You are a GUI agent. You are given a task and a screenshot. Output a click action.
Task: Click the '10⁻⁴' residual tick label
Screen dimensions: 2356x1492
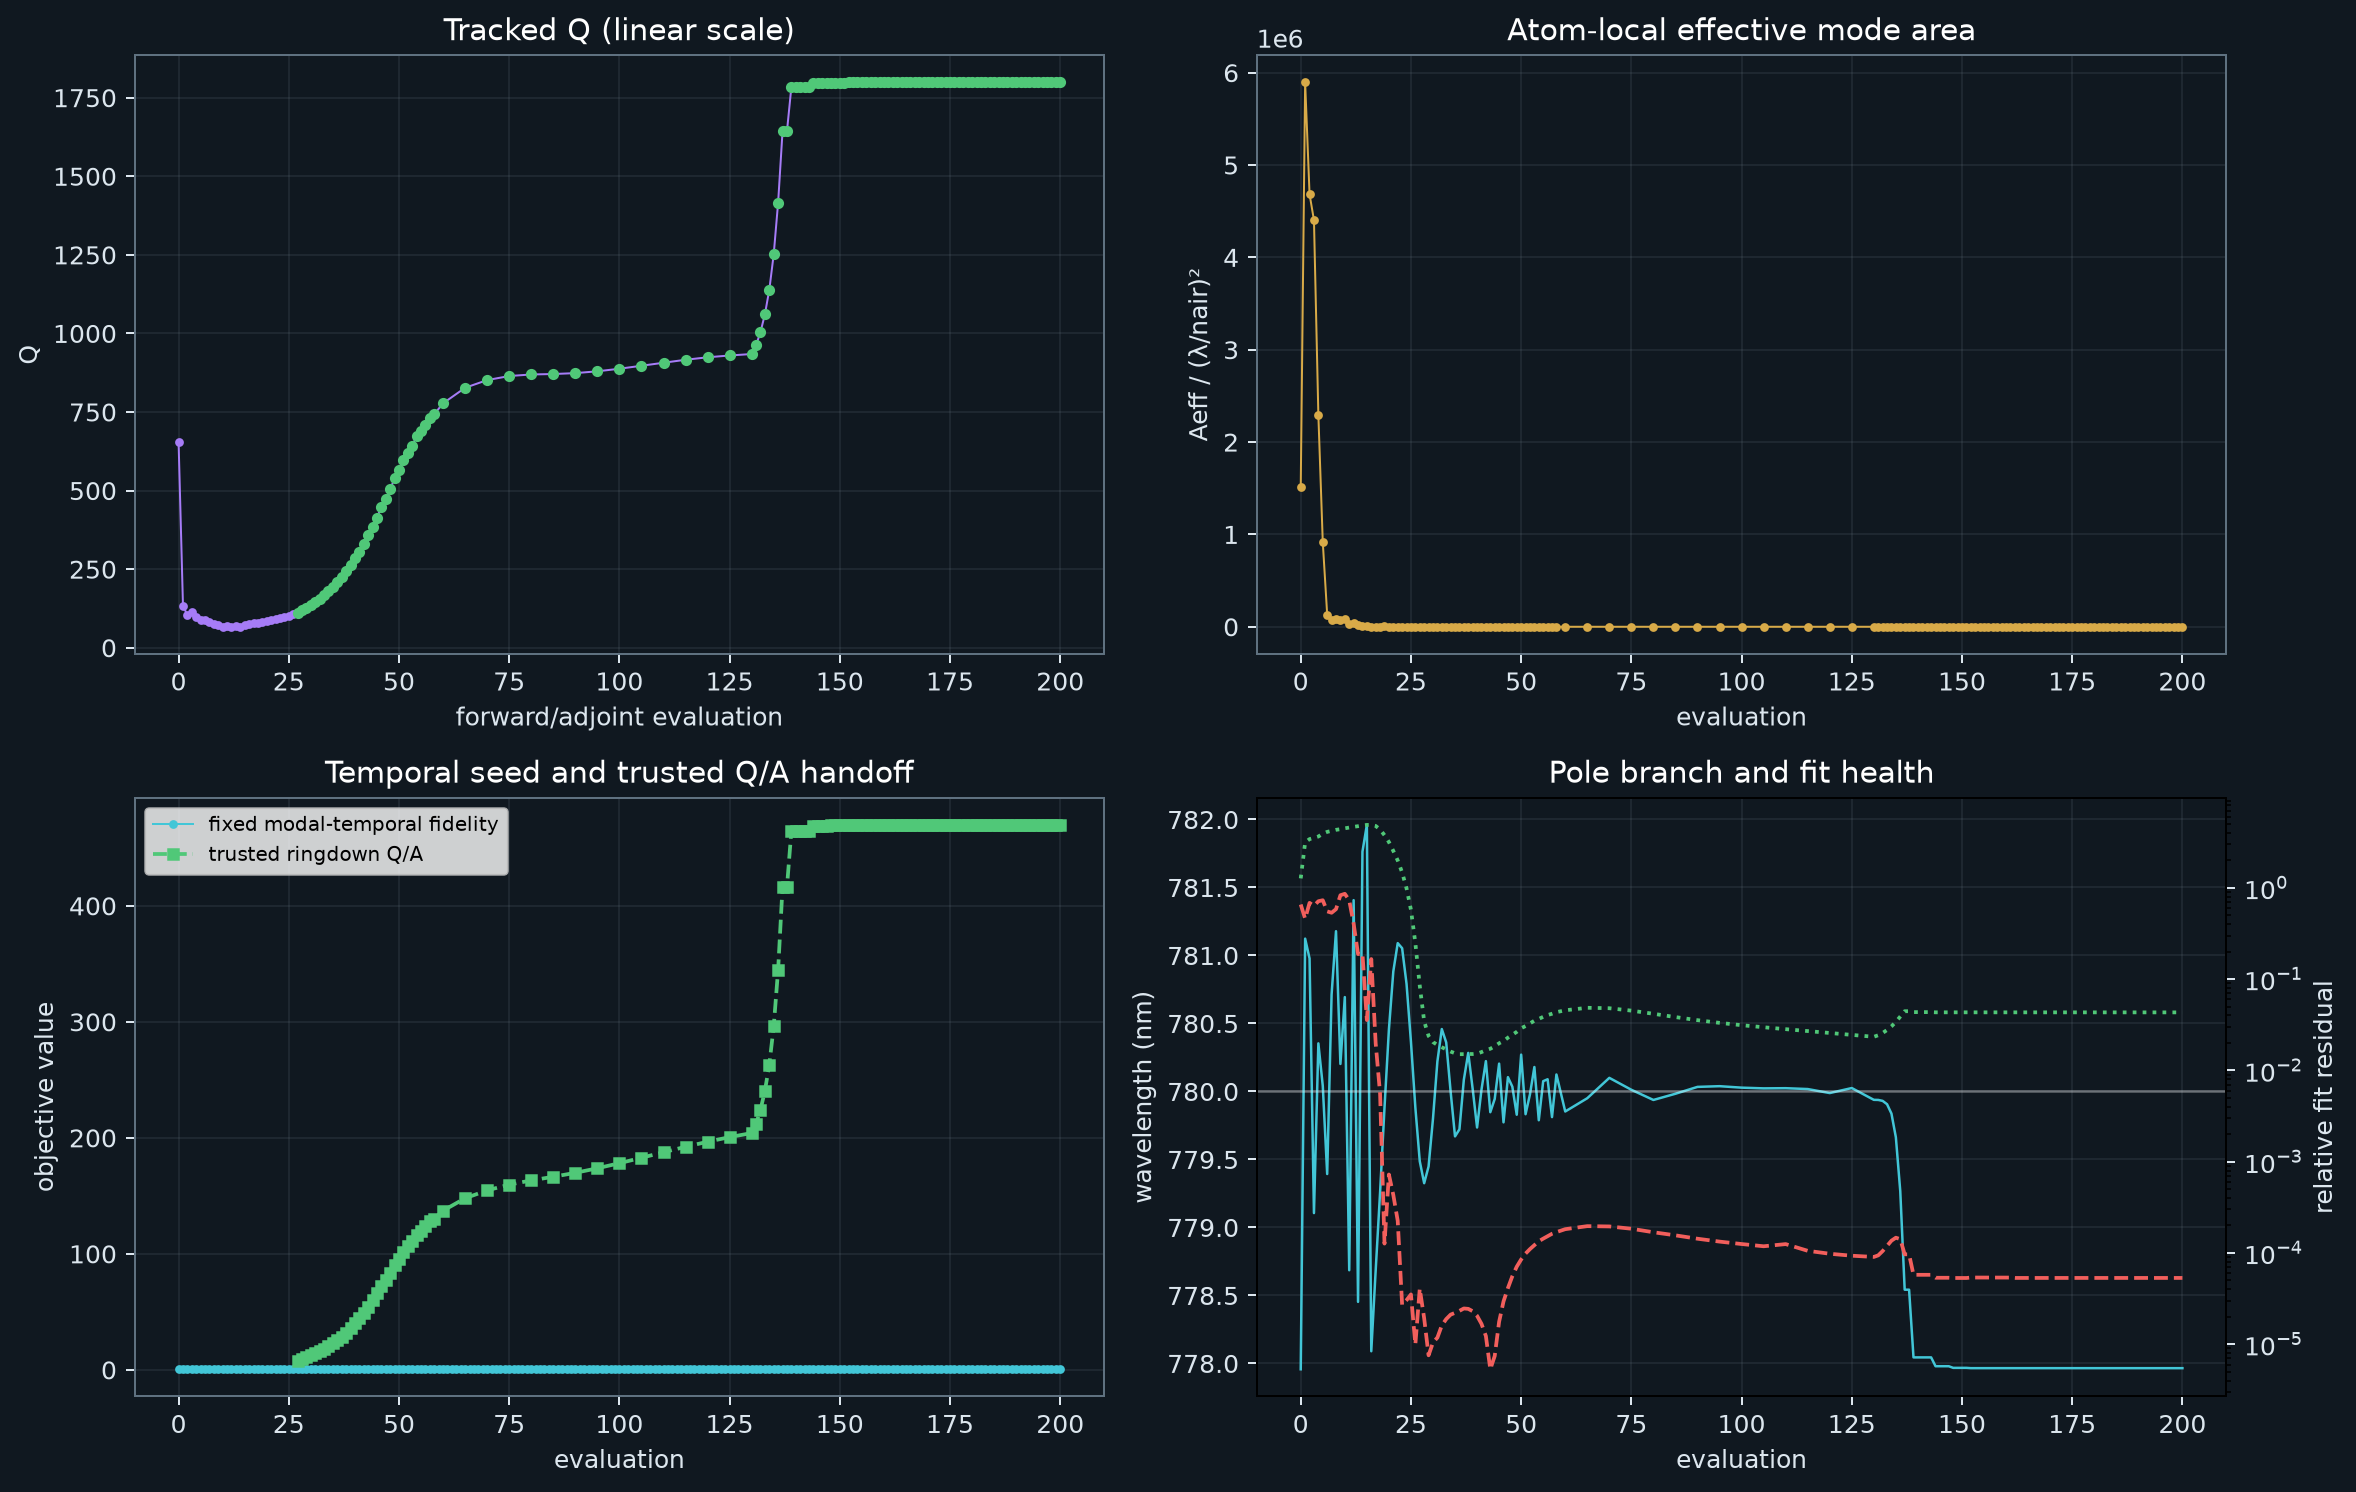pyautogui.click(x=2272, y=1253)
